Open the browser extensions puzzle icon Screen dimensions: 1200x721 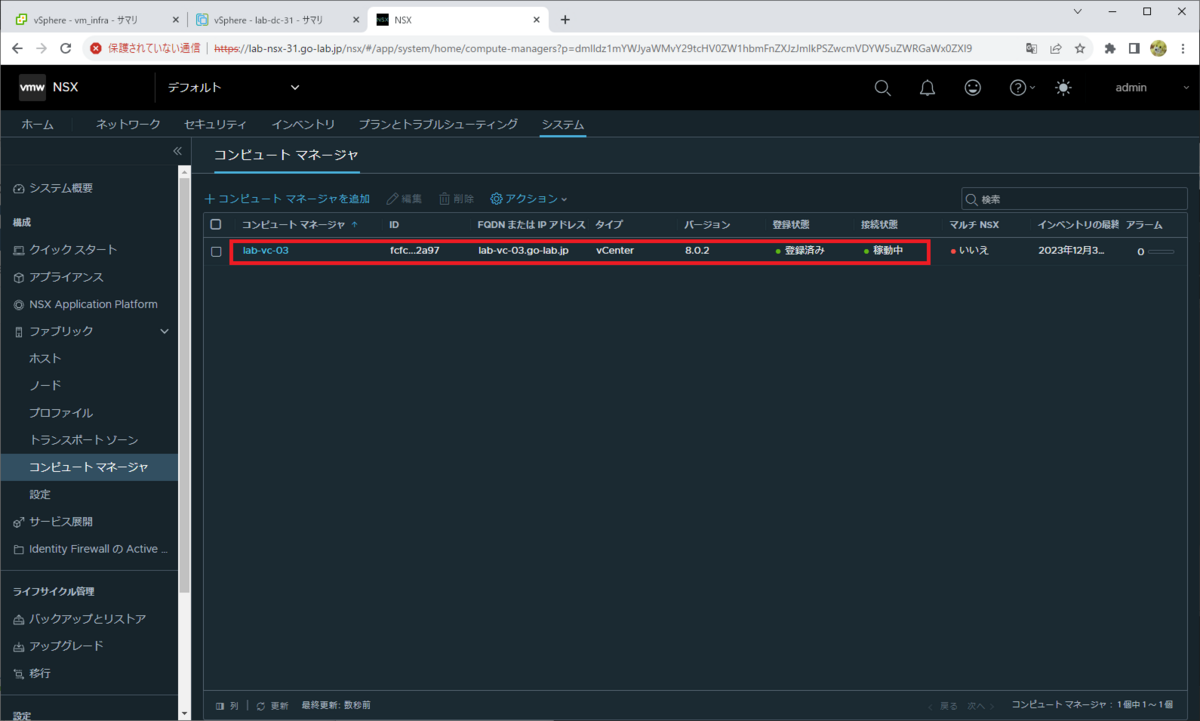pyautogui.click(x=1109, y=48)
